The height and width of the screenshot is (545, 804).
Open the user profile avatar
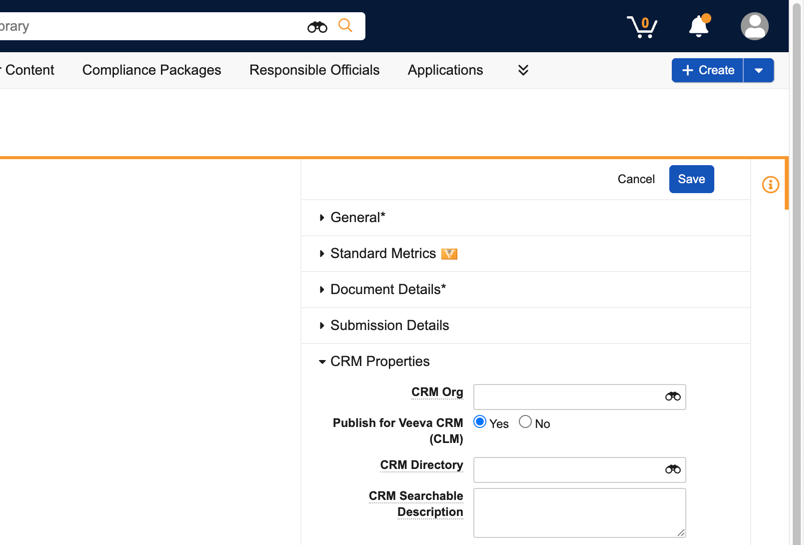pyautogui.click(x=754, y=26)
